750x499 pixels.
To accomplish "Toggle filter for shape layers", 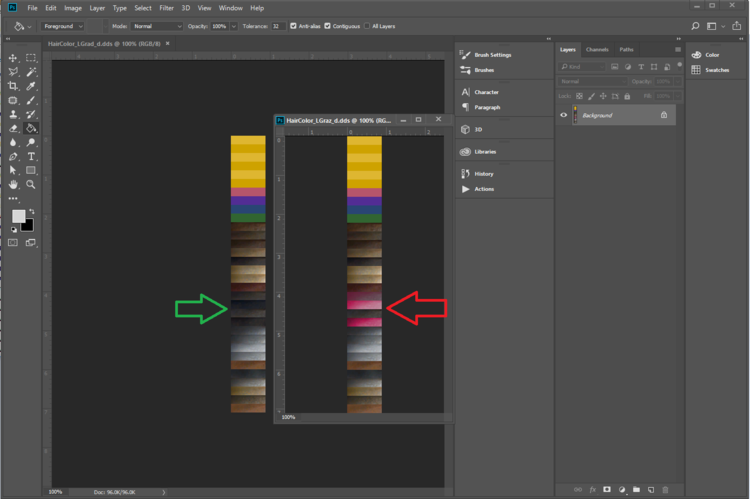I will tap(654, 67).
